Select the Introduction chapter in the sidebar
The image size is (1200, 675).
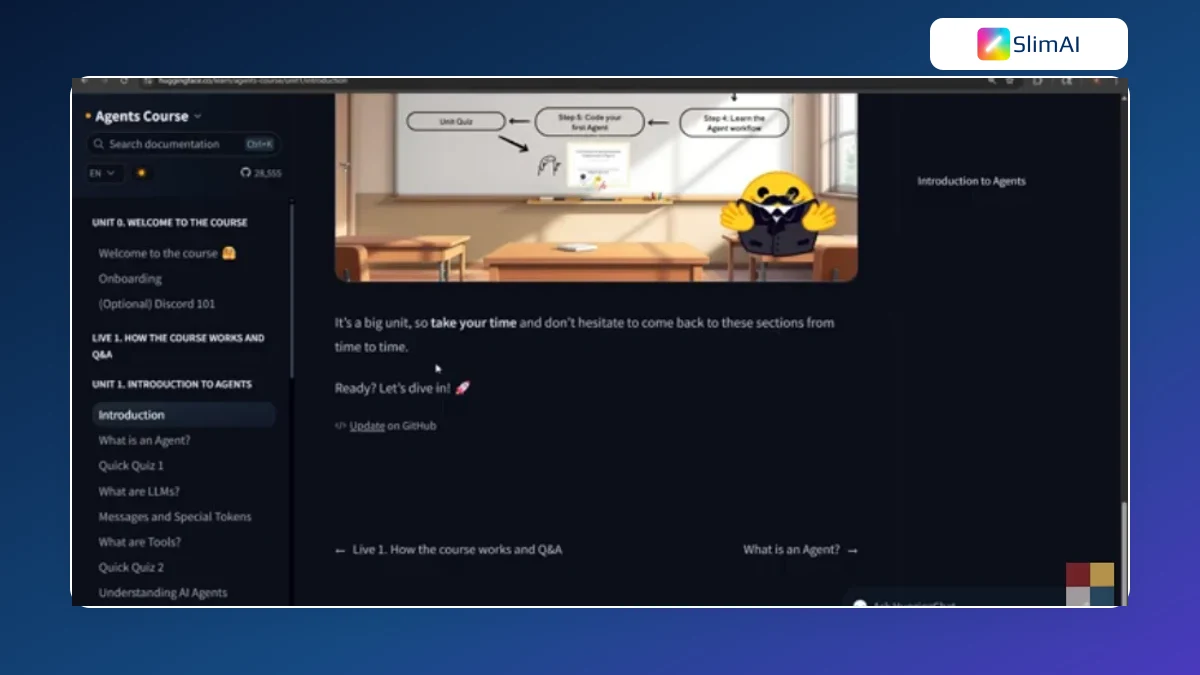(183, 415)
